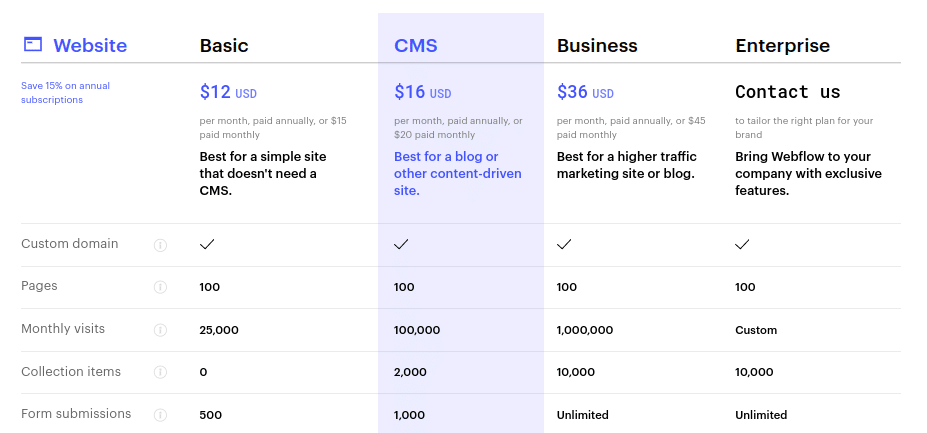
Task: Click Basic plan custom domain checkmark
Action: pos(207,244)
